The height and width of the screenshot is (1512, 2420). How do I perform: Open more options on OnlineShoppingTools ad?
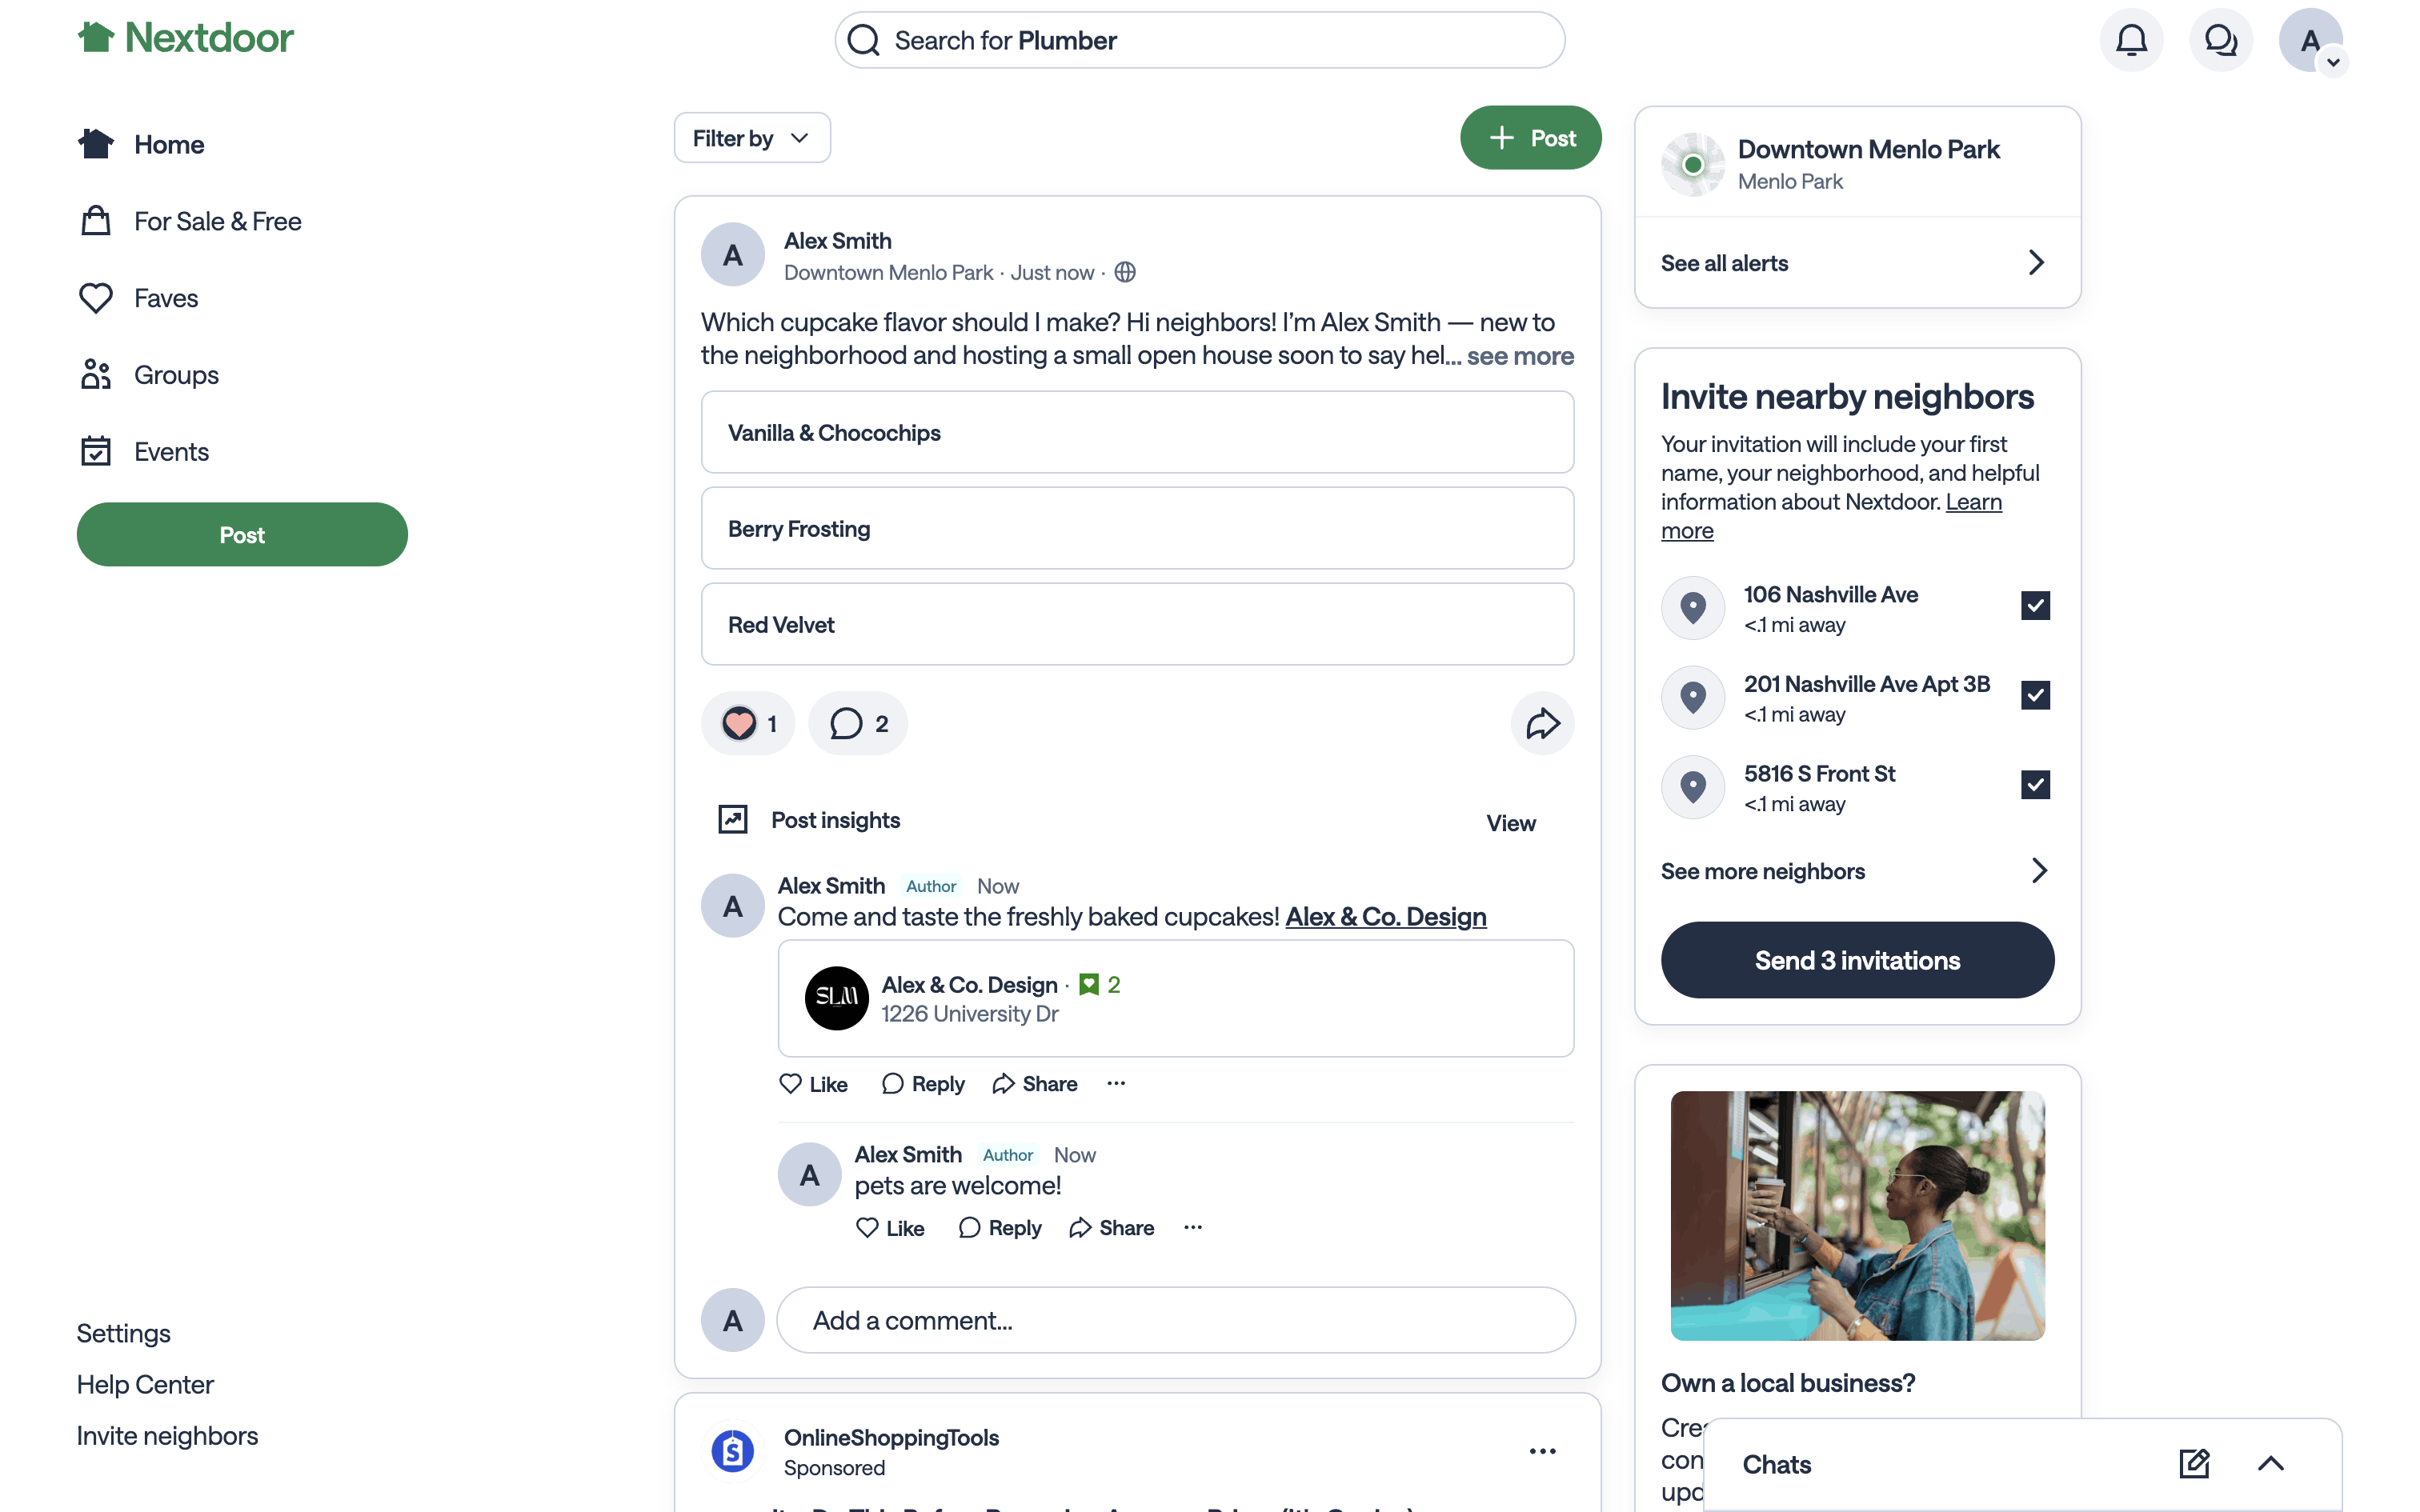tap(1542, 1451)
